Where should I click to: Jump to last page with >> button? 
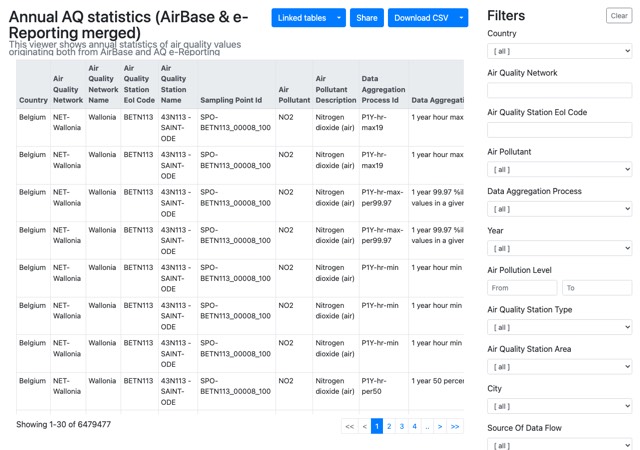point(455,426)
